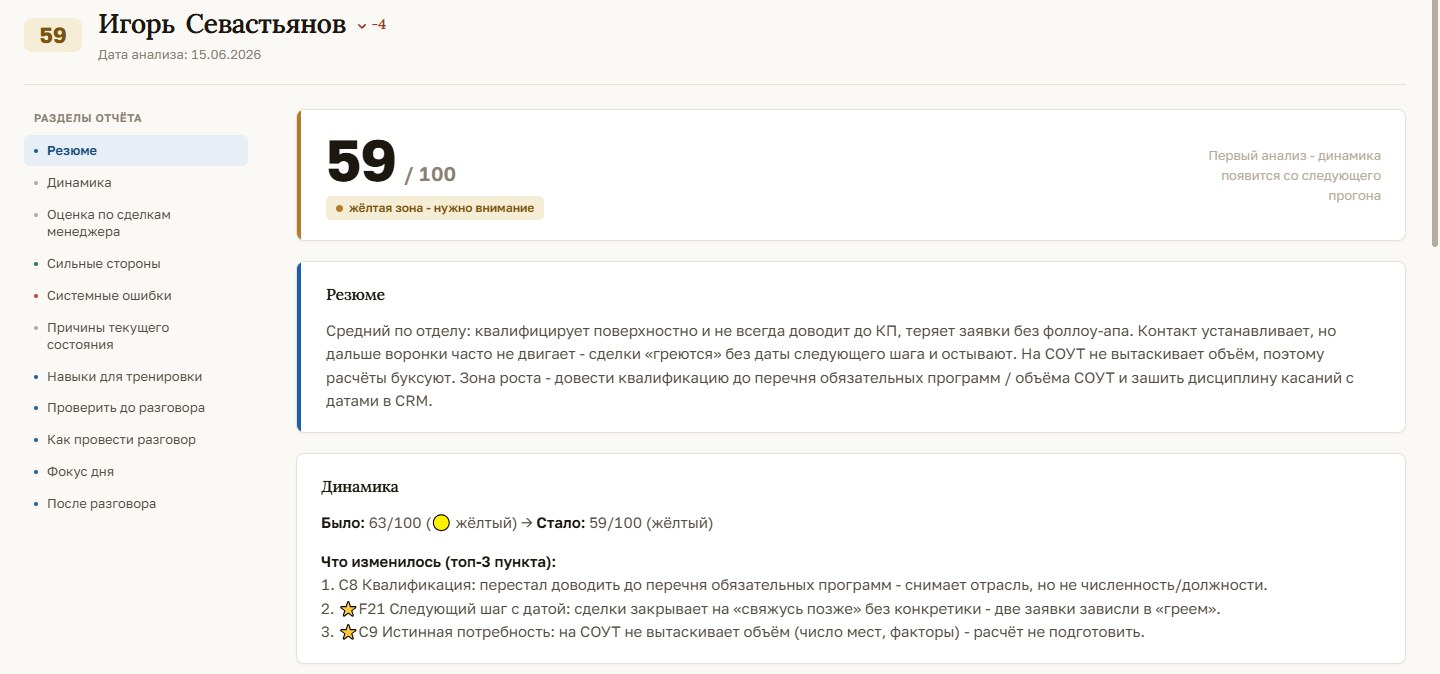Open the Резюме section in sidebar
The width and height of the screenshot is (1440, 674).
(x=136, y=151)
